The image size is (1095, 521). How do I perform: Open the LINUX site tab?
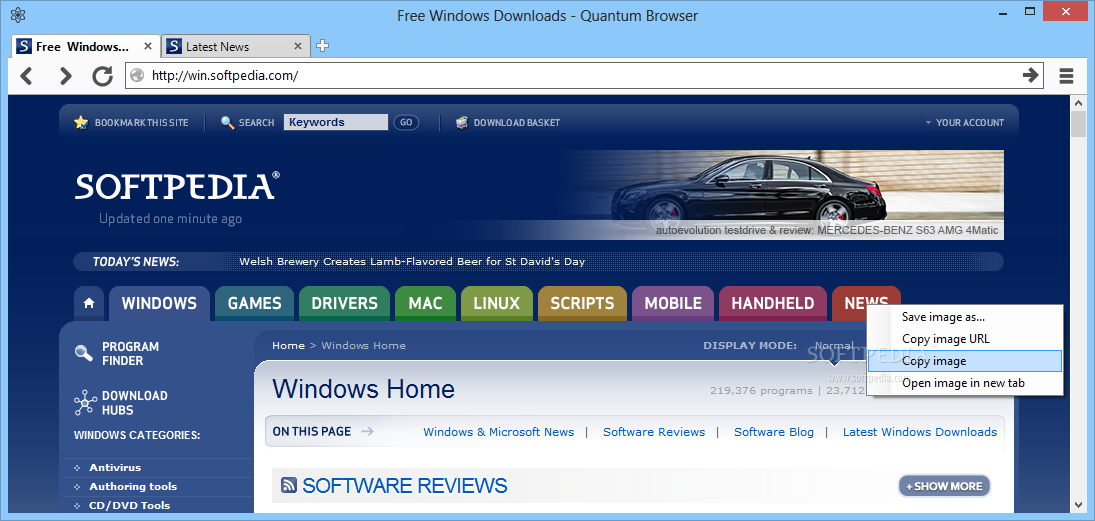pos(497,303)
